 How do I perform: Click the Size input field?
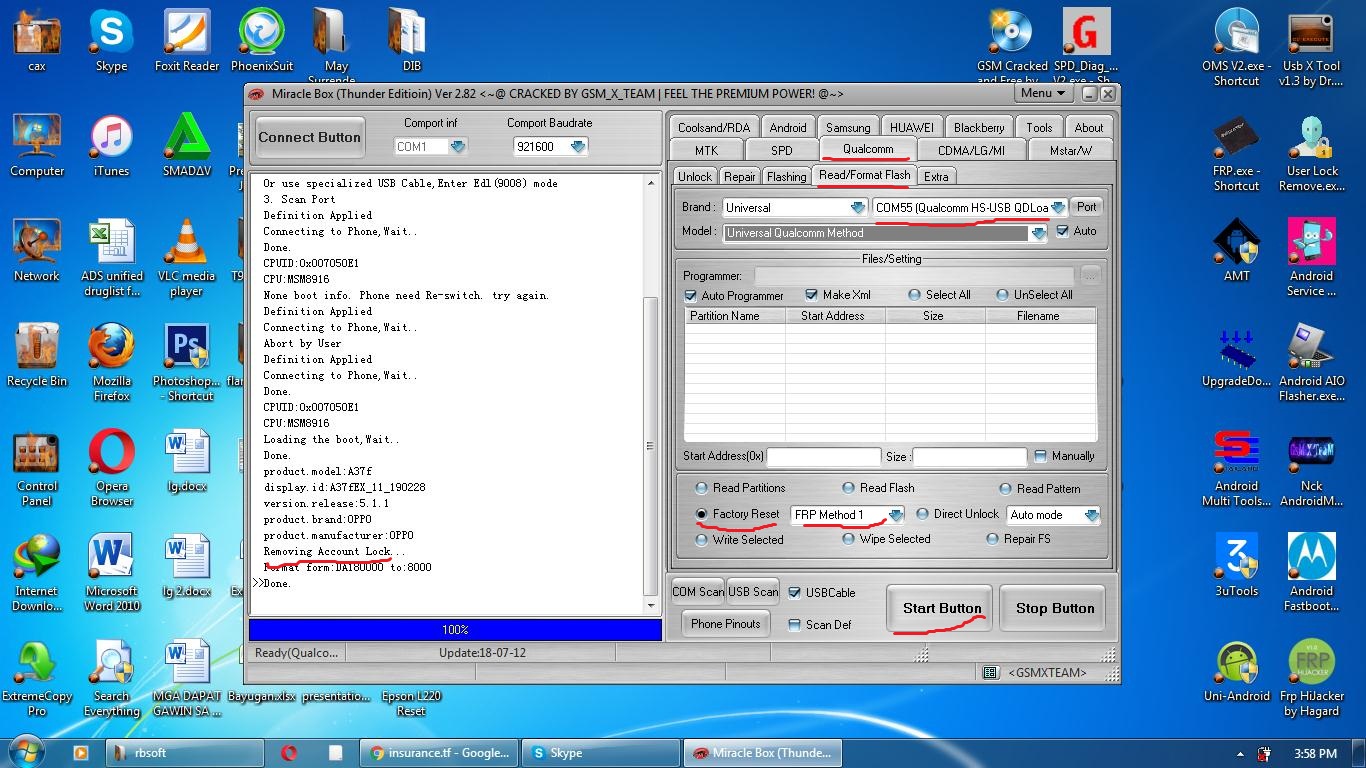click(x=969, y=456)
